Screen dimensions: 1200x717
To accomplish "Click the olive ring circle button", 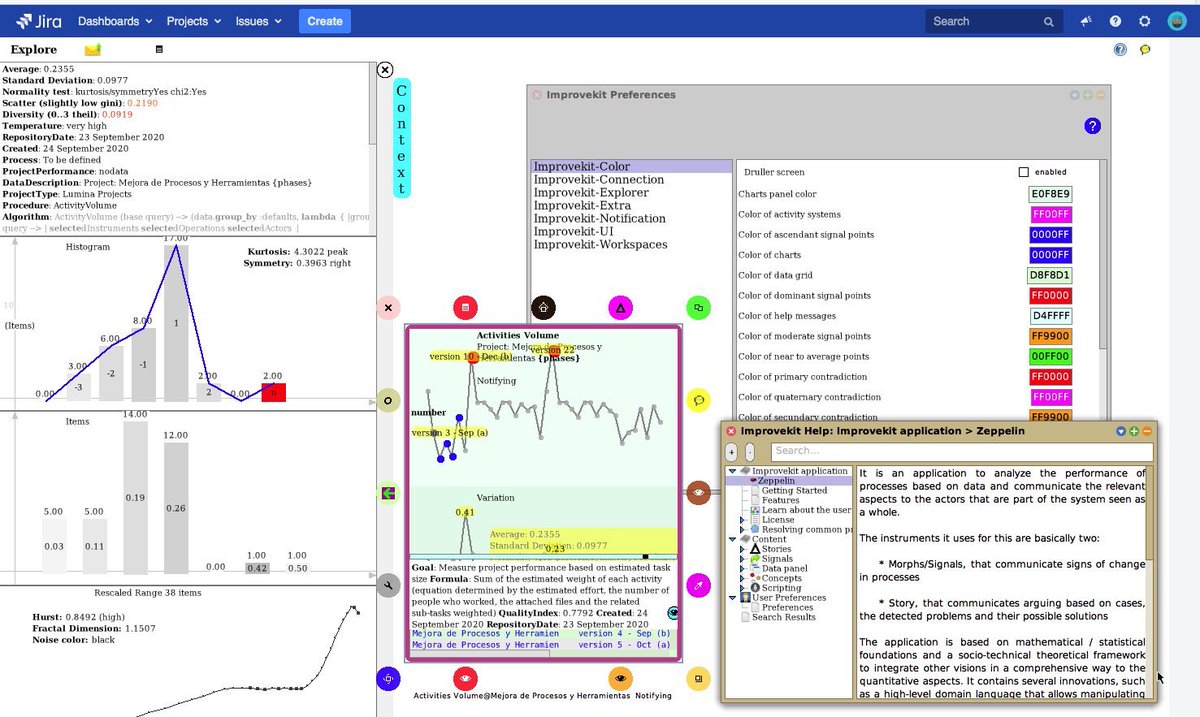I will (388, 400).
